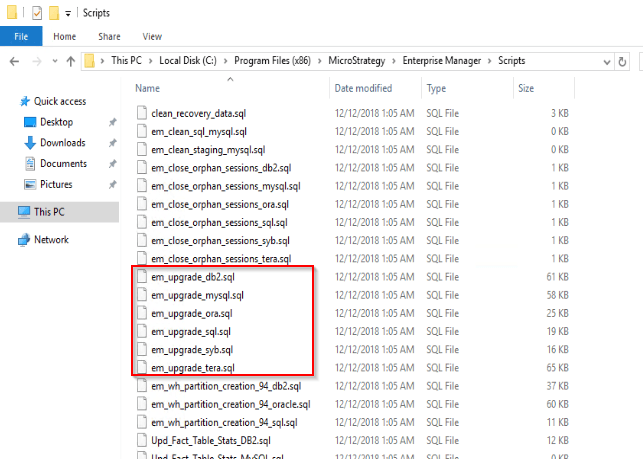Click file icon of em_clean_staging_mysql.sql
643x459 pixels.
(142, 149)
